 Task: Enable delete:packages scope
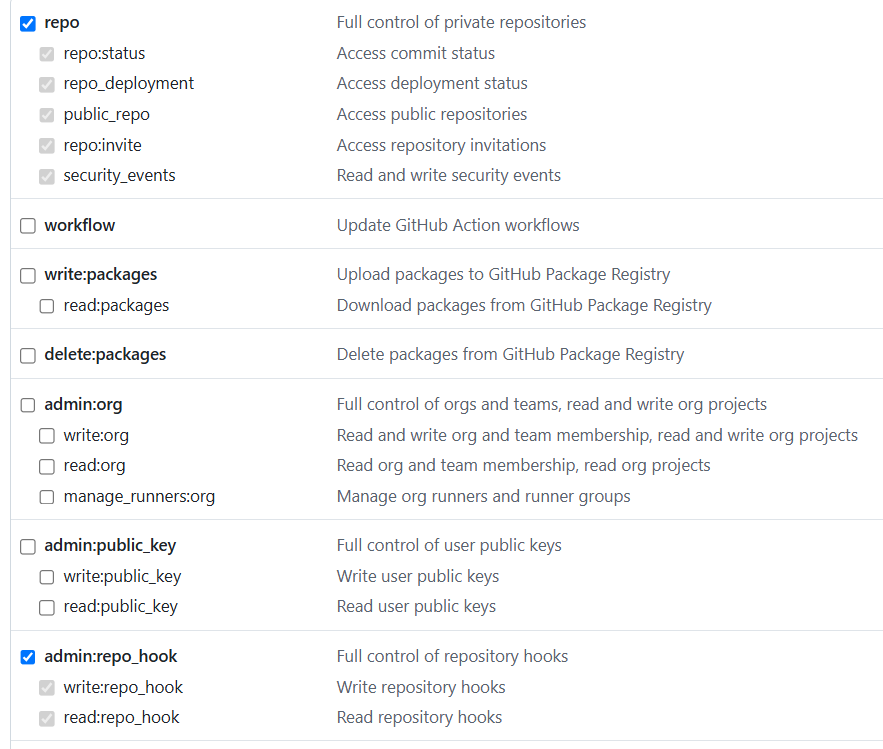28,355
